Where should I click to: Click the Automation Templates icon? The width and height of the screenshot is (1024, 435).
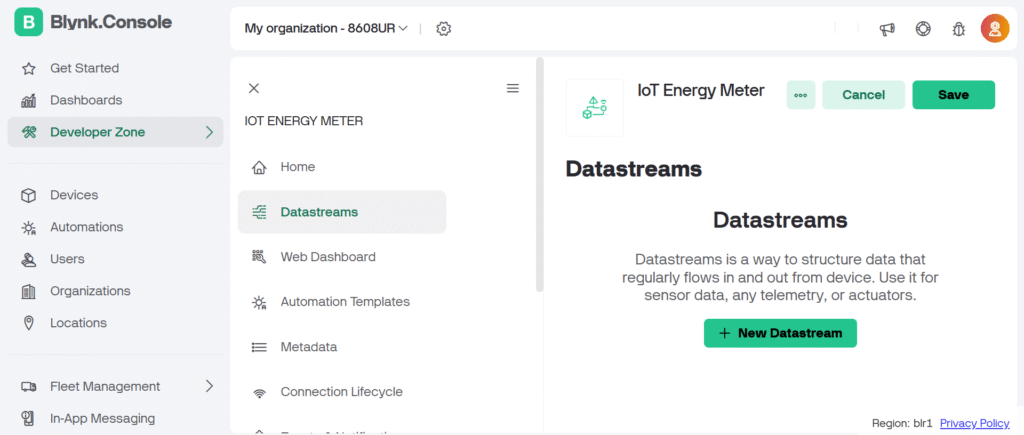click(x=259, y=302)
